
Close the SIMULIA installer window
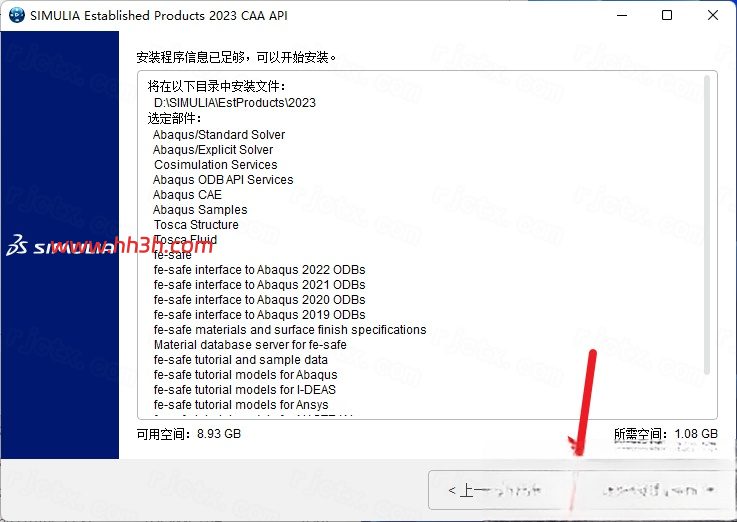(x=713, y=15)
